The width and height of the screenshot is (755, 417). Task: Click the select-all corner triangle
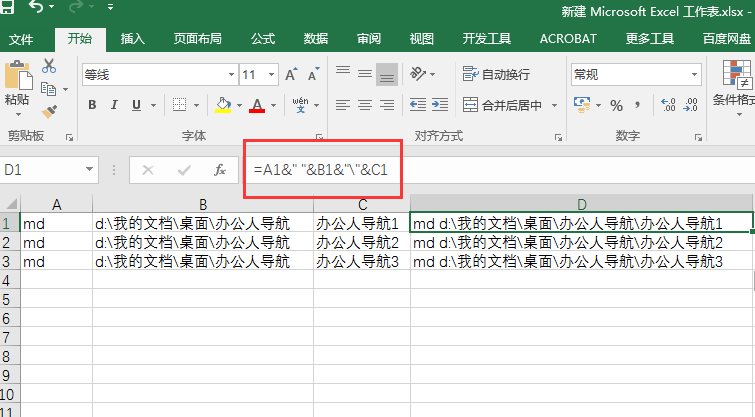[11, 204]
